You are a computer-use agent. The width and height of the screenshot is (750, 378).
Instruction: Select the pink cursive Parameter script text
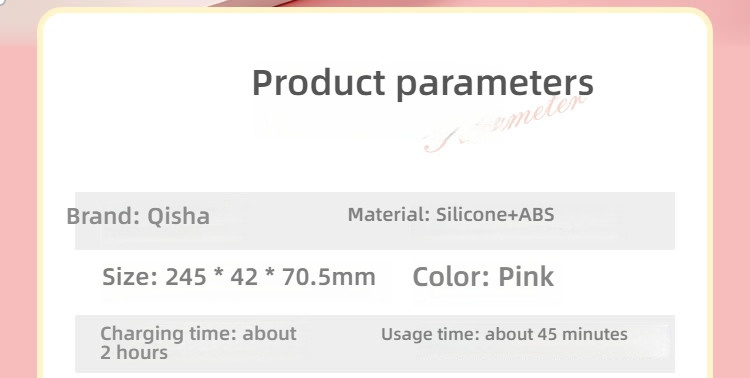click(x=505, y=124)
